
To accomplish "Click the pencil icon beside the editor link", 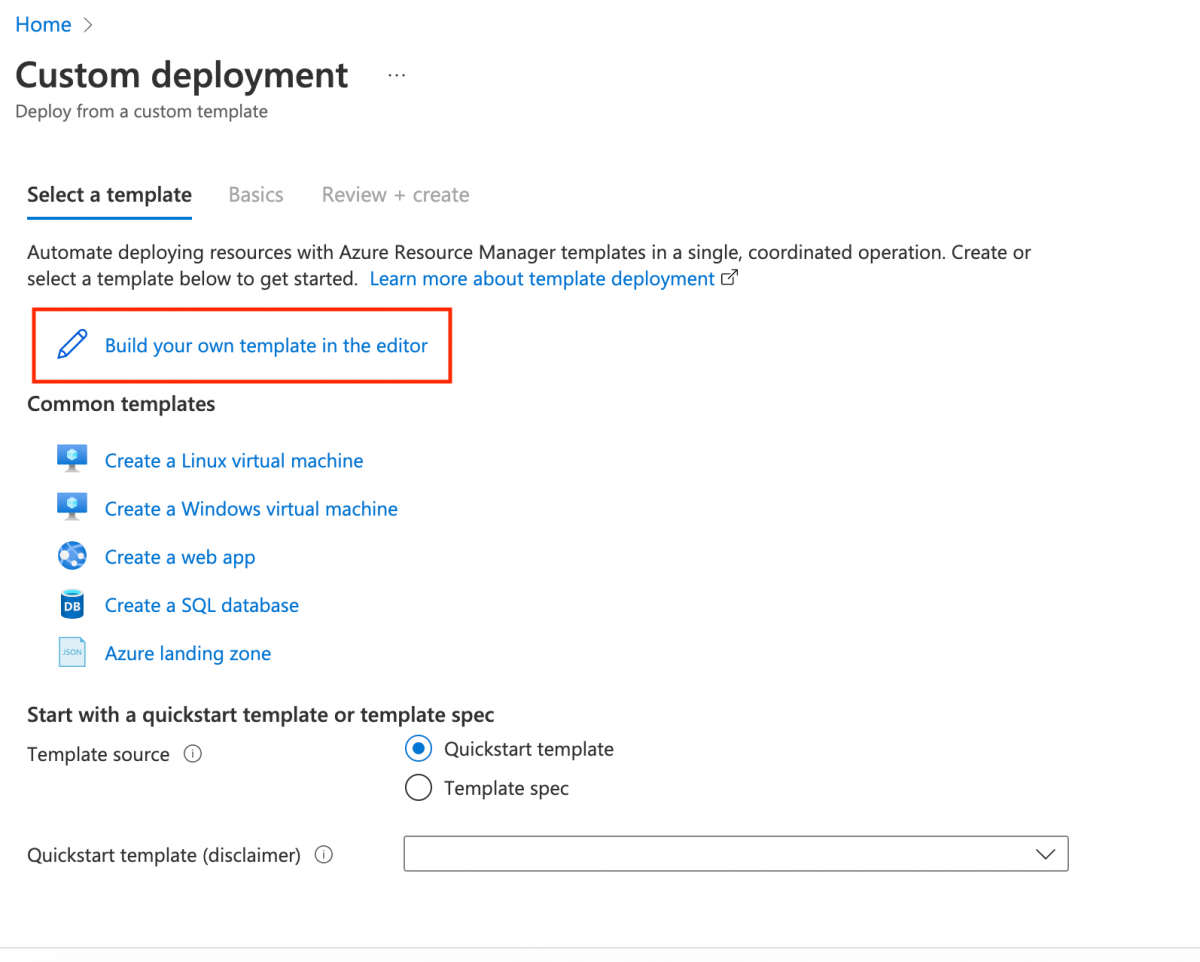I will (x=72, y=344).
